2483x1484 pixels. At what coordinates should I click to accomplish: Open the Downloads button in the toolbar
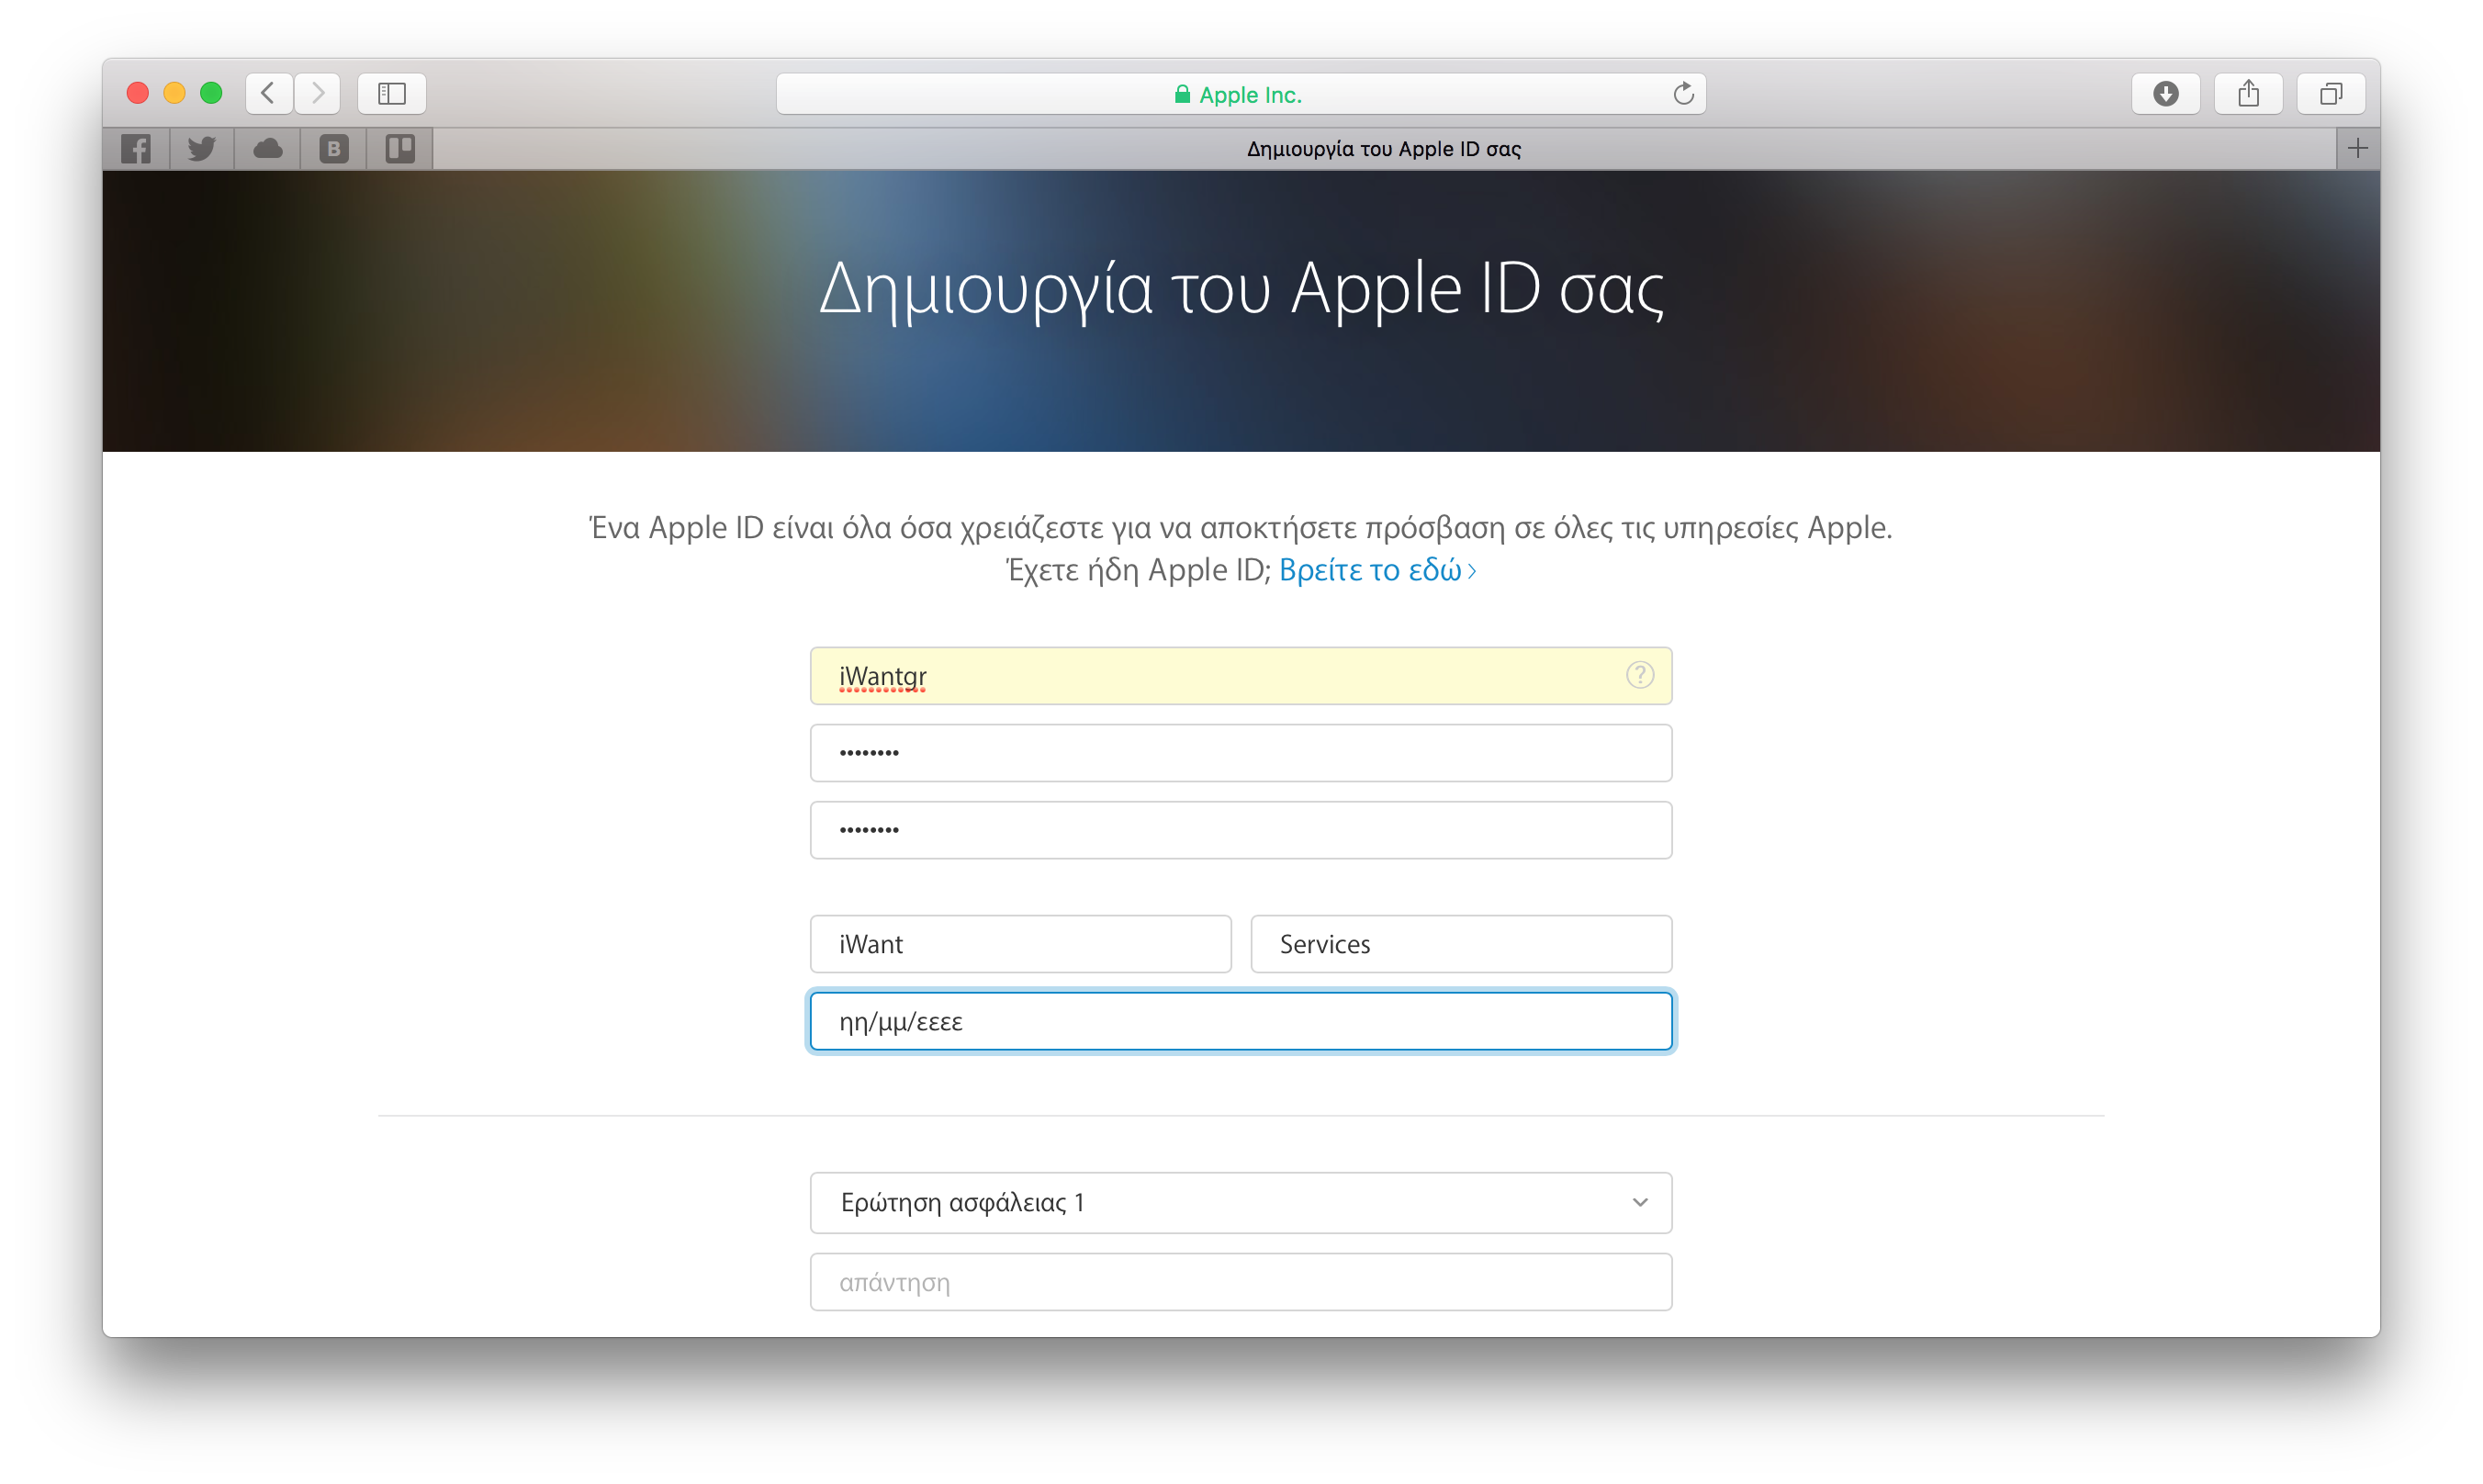tap(2166, 94)
